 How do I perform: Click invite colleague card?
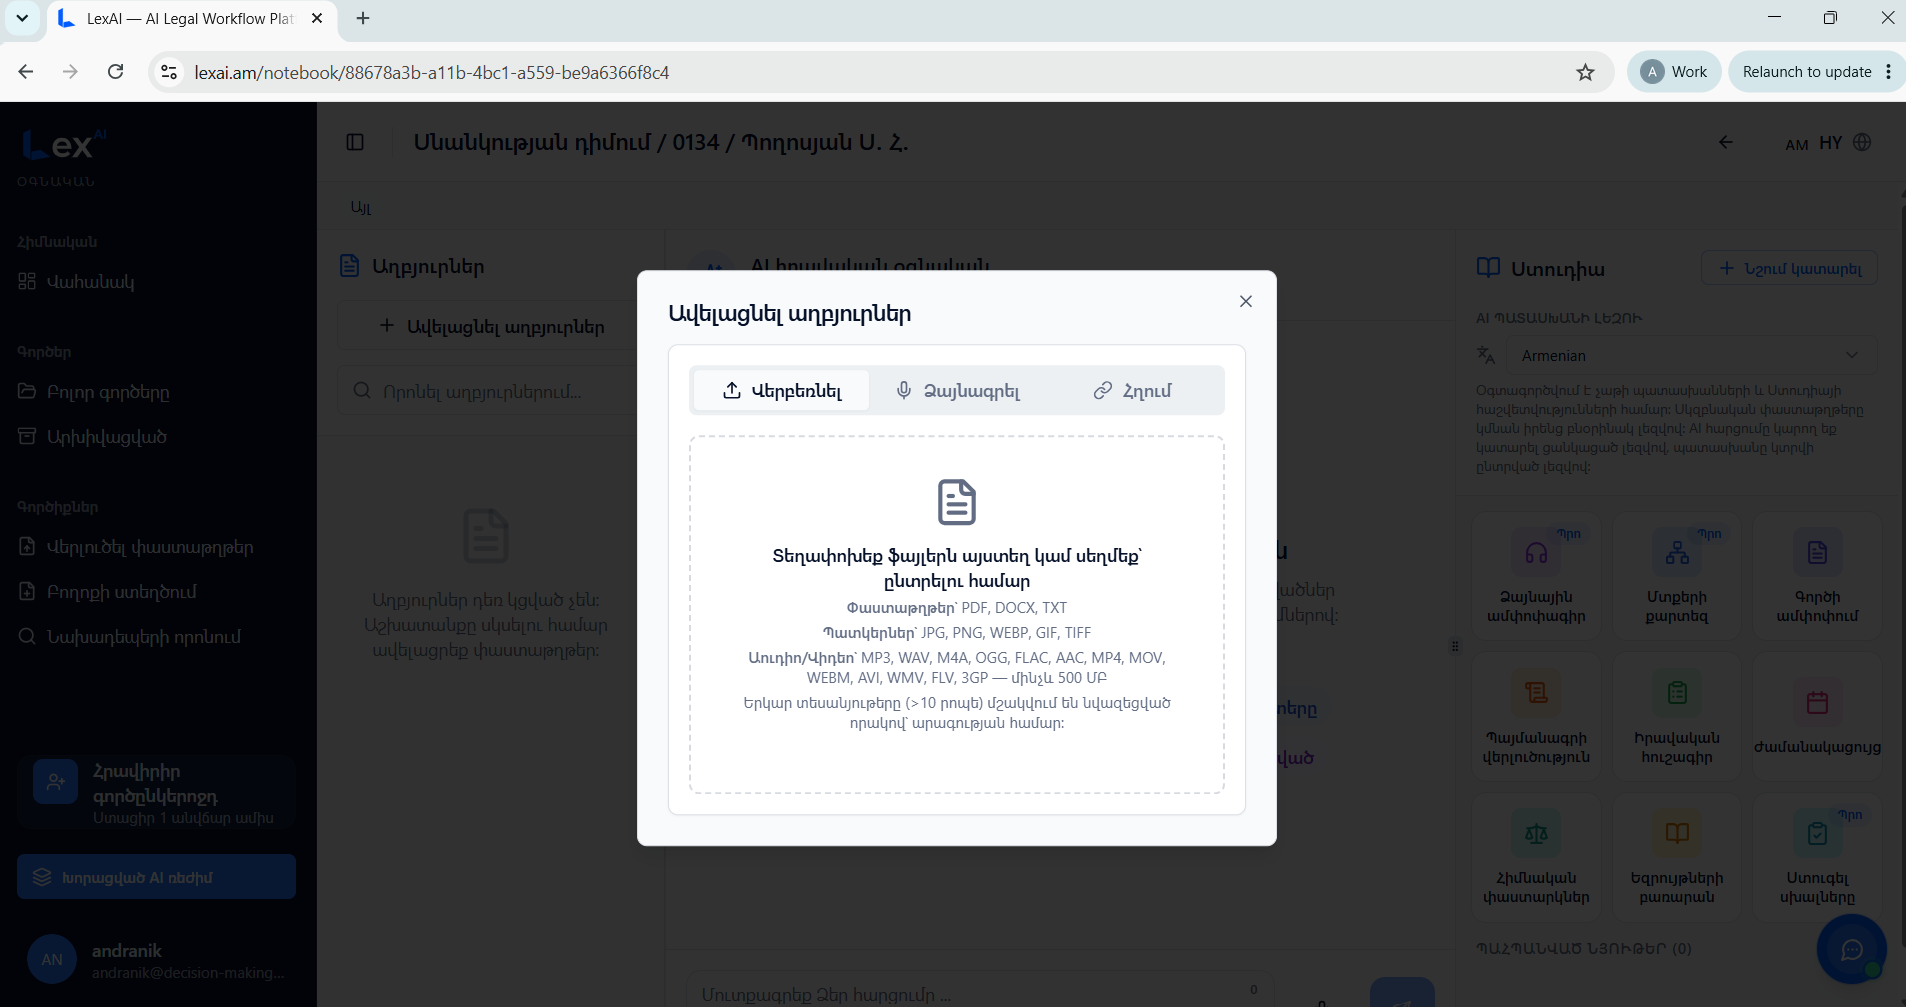tap(156, 793)
